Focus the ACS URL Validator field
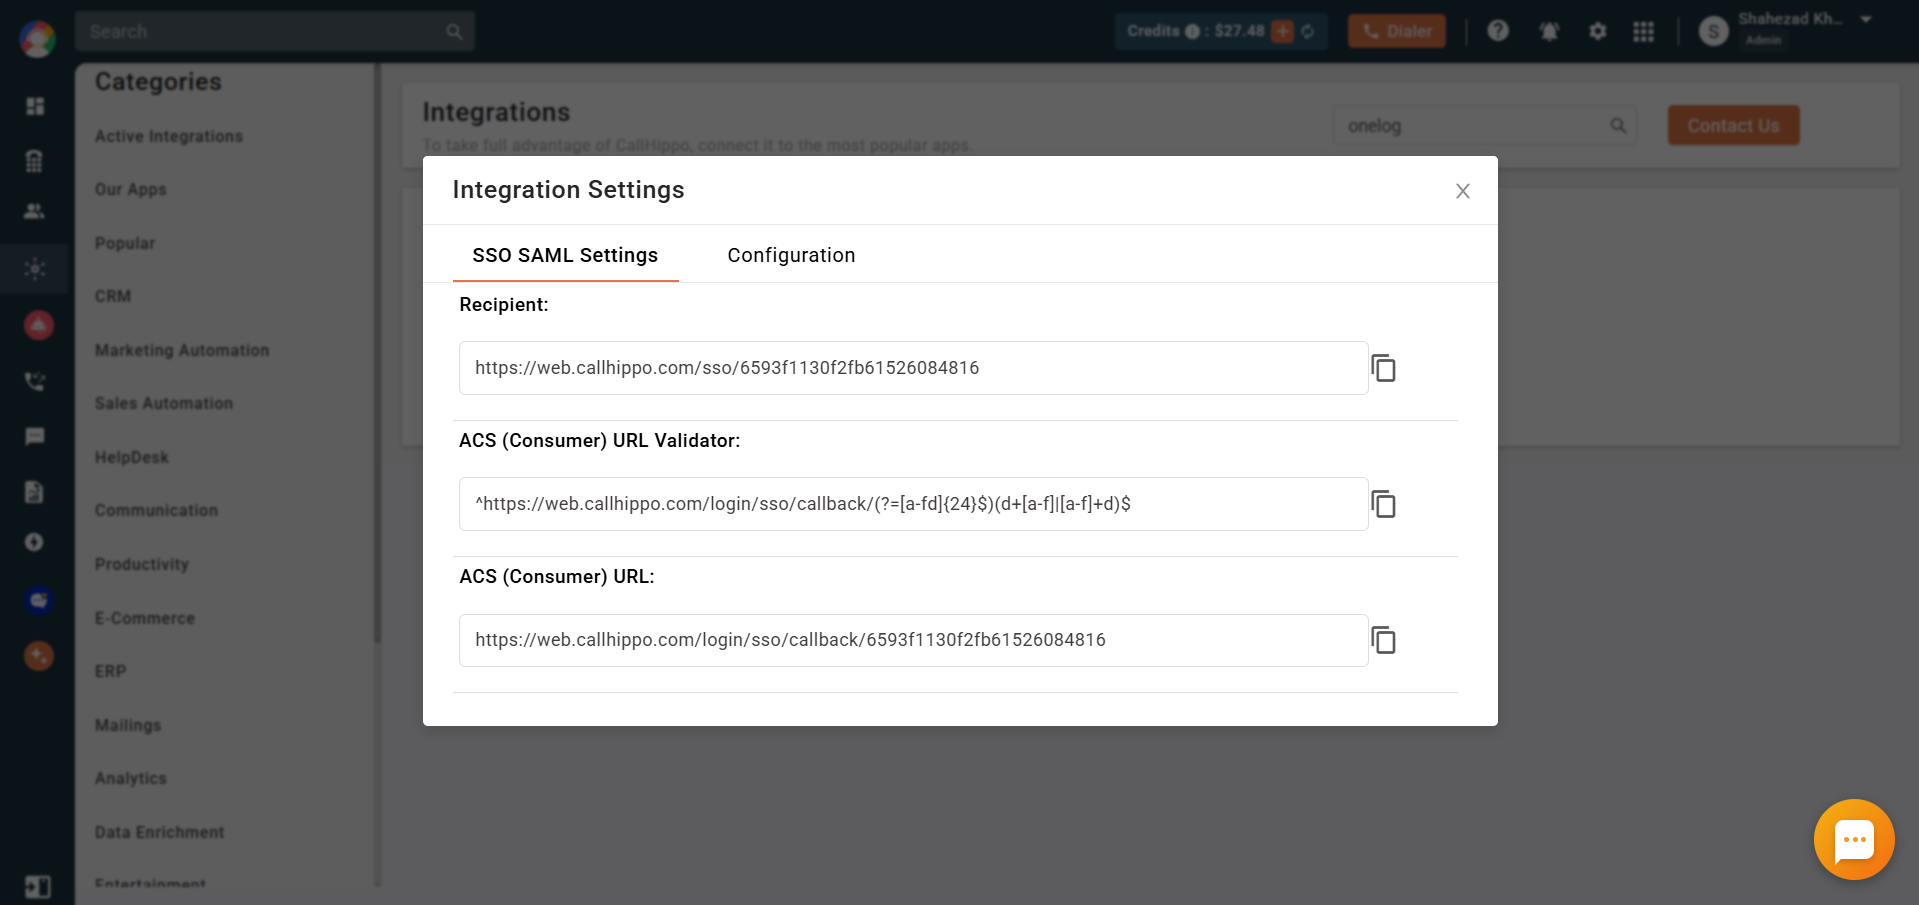This screenshot has height=905, width=1919. (x=913, y=504)
